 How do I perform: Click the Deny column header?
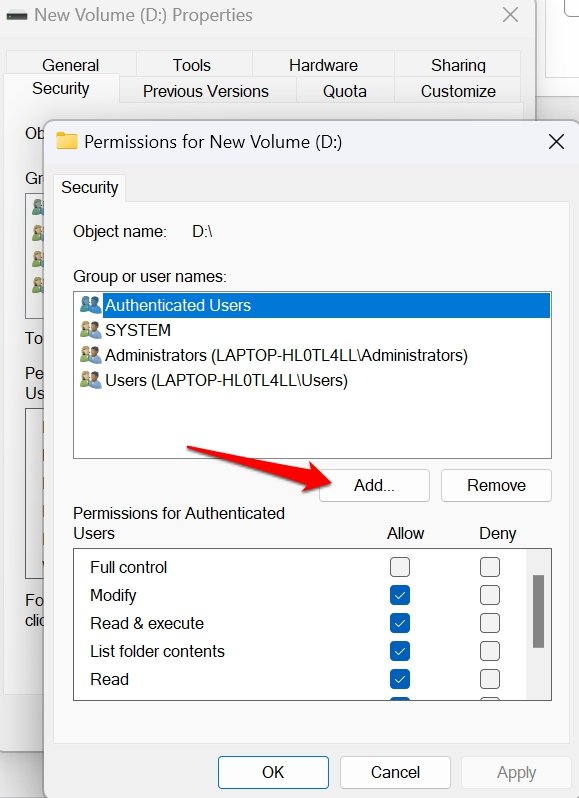coord(498,533)
